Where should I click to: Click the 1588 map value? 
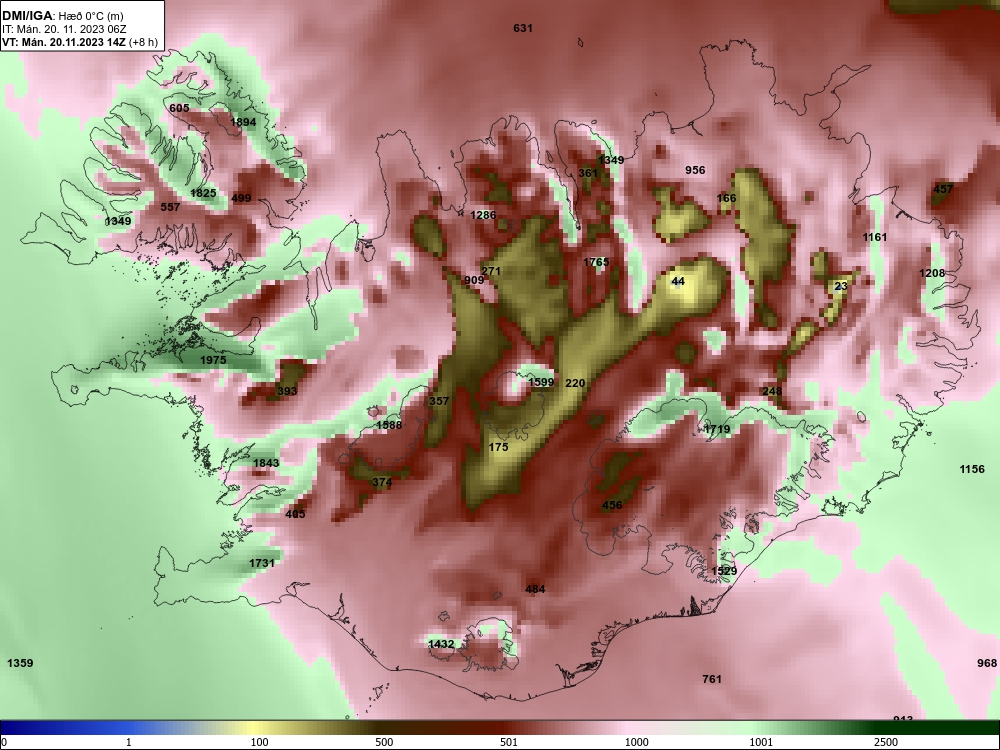pyautogui.click(x=389, y=425)
